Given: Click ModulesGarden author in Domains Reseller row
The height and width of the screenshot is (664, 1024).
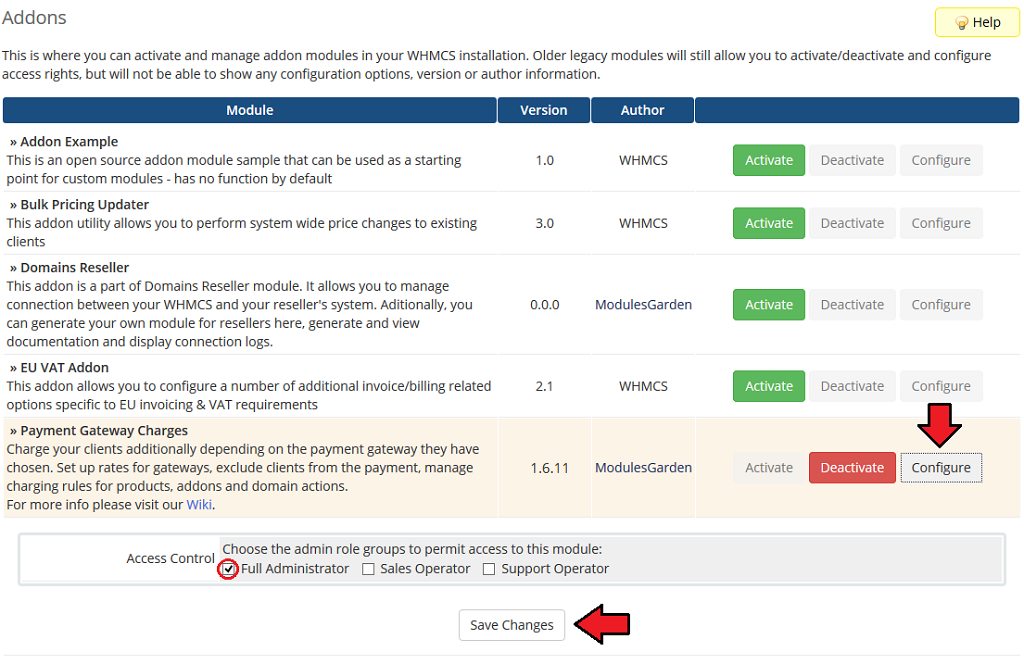Looking at the screenshot, I should coord(643,305).
